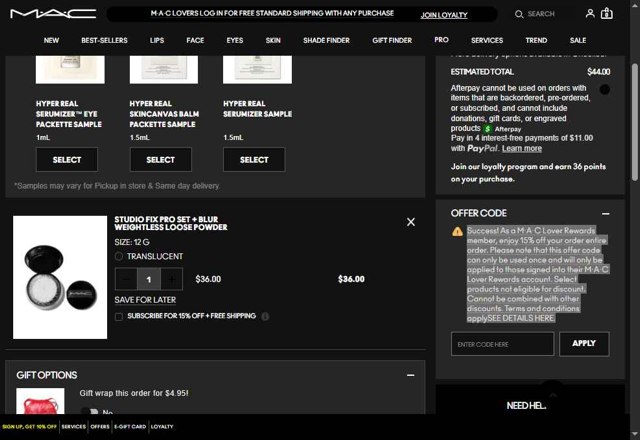This screenshot has width=640, height=440.
Task: Click the Skincanvas Balm sample image
Action: [164, 70]
